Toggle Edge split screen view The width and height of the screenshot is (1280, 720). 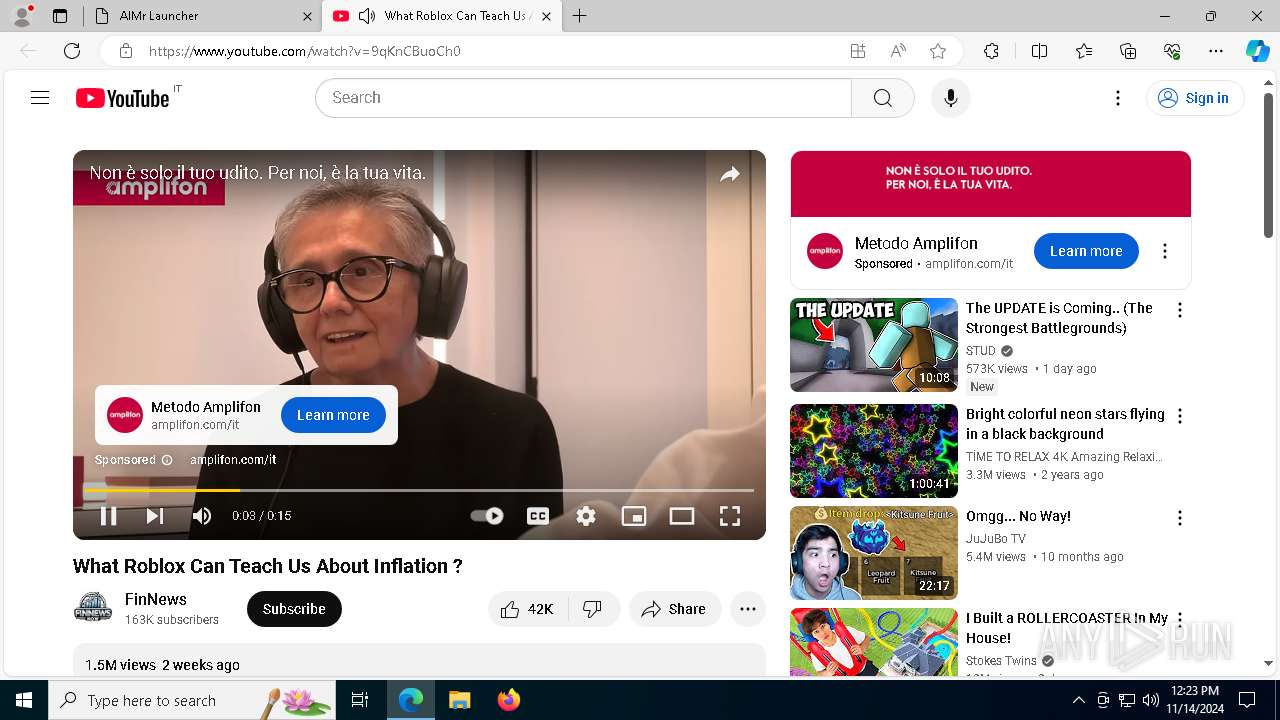[x=1039, y=51]
